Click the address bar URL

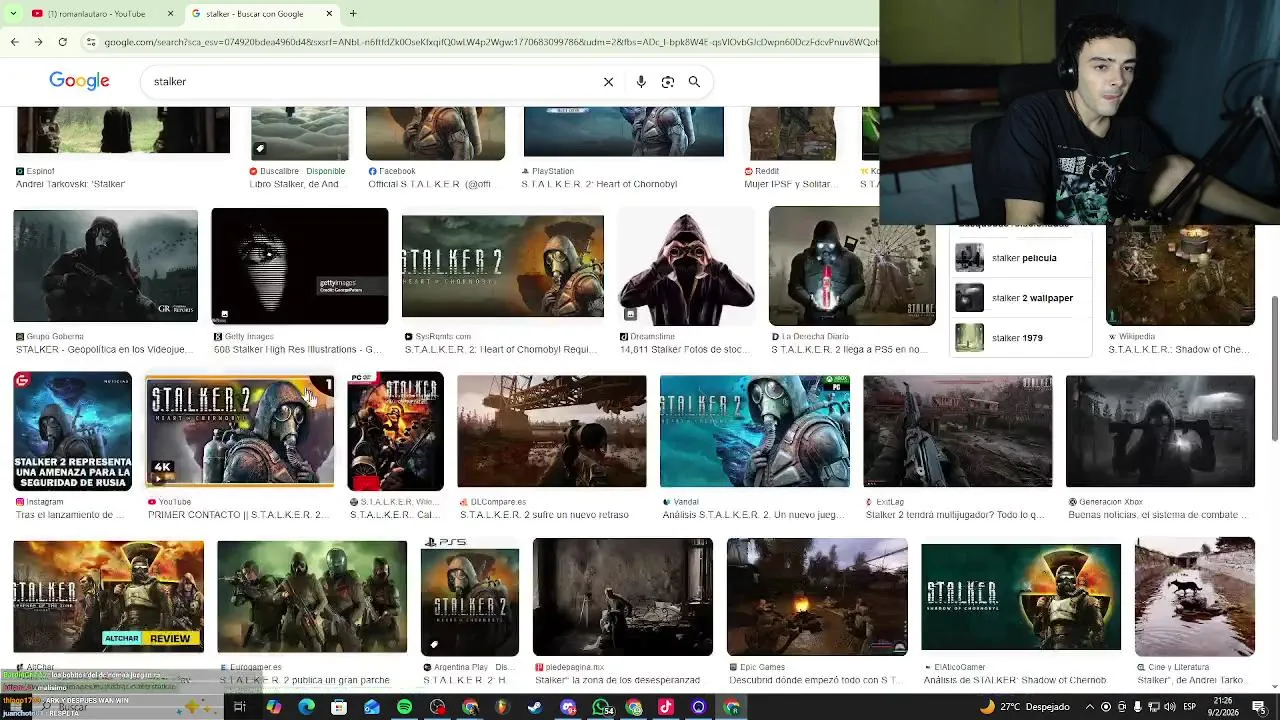click(x=490, y=42)
